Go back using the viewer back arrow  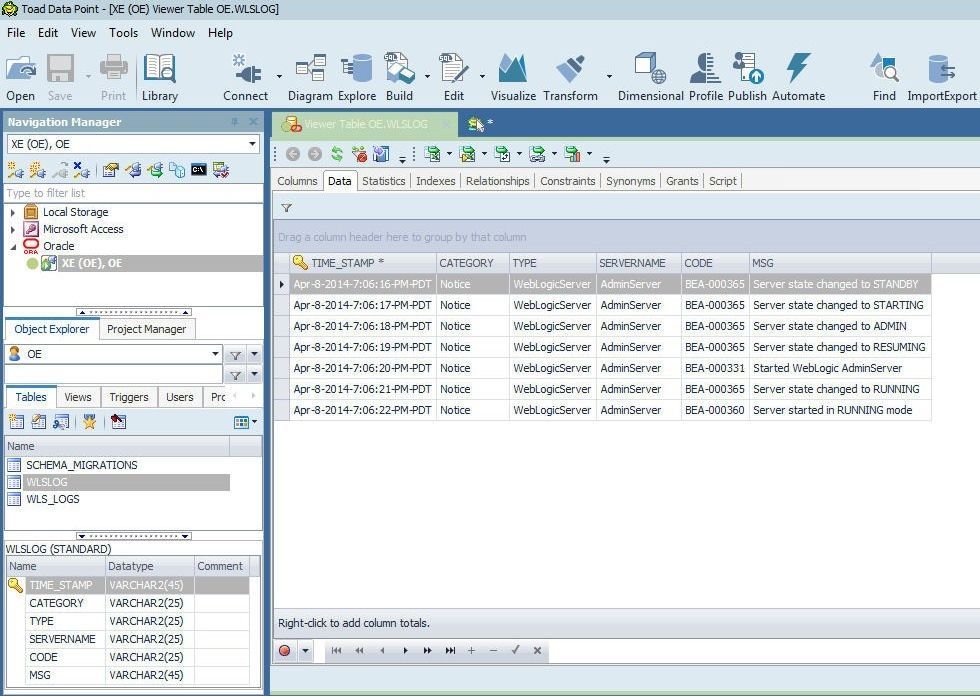coord(292,154)
